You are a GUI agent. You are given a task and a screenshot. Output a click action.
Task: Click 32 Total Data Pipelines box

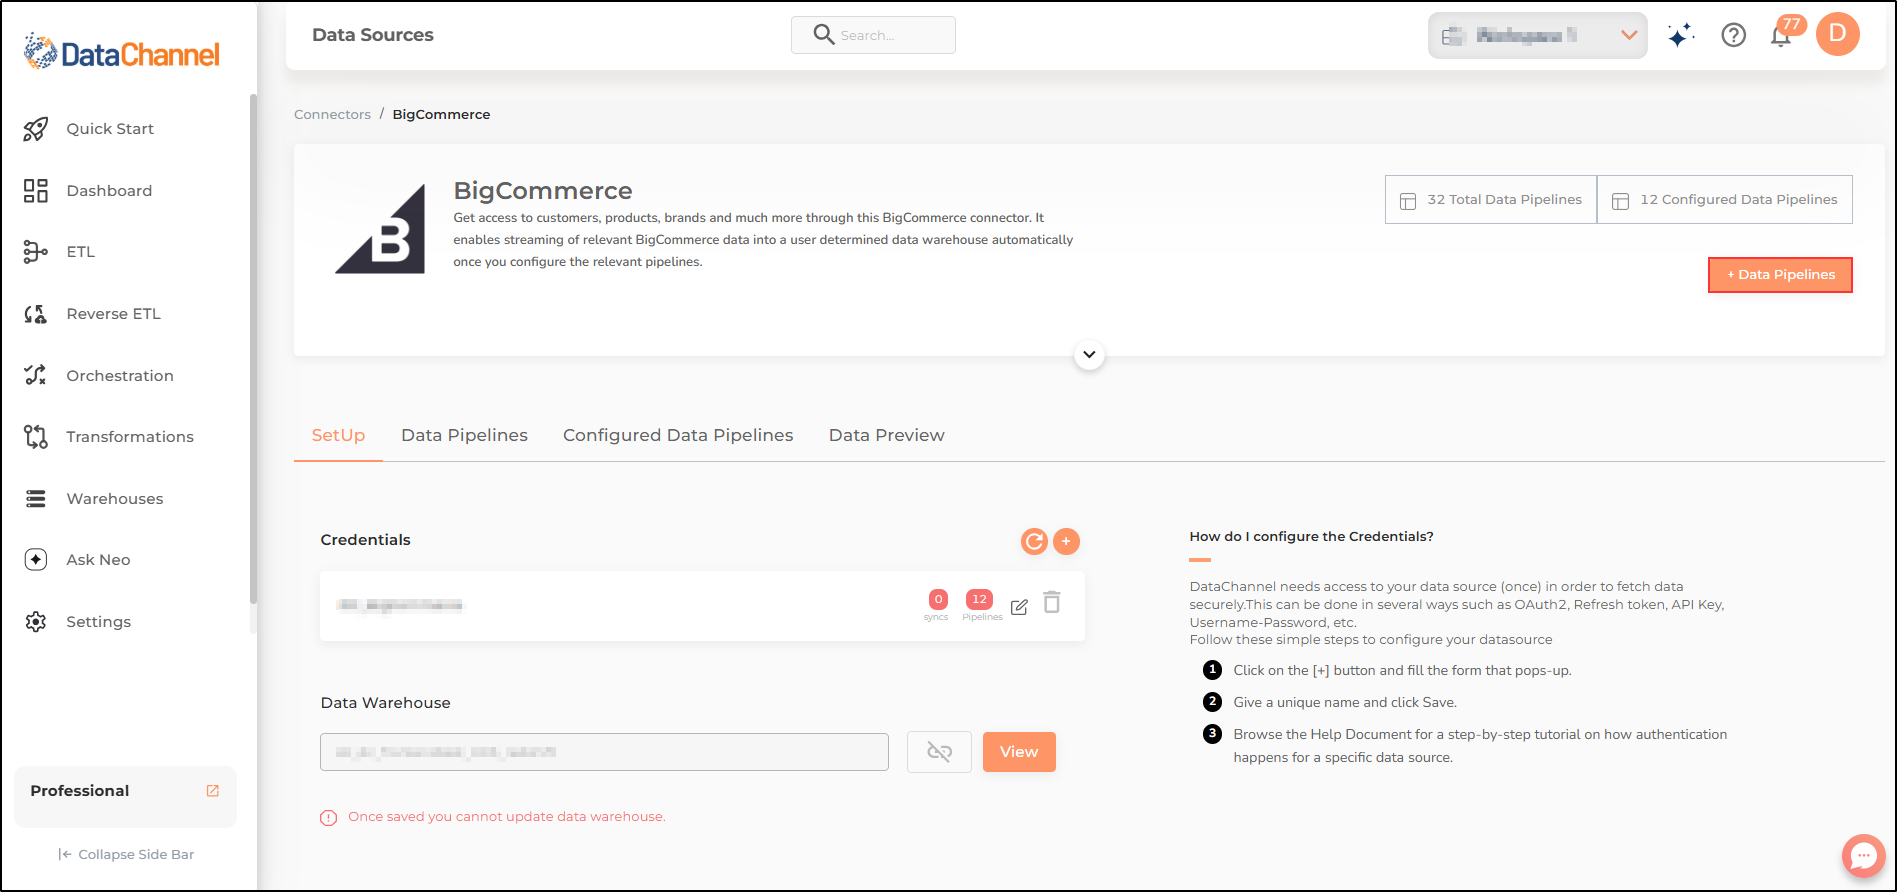pos(1491,200)
